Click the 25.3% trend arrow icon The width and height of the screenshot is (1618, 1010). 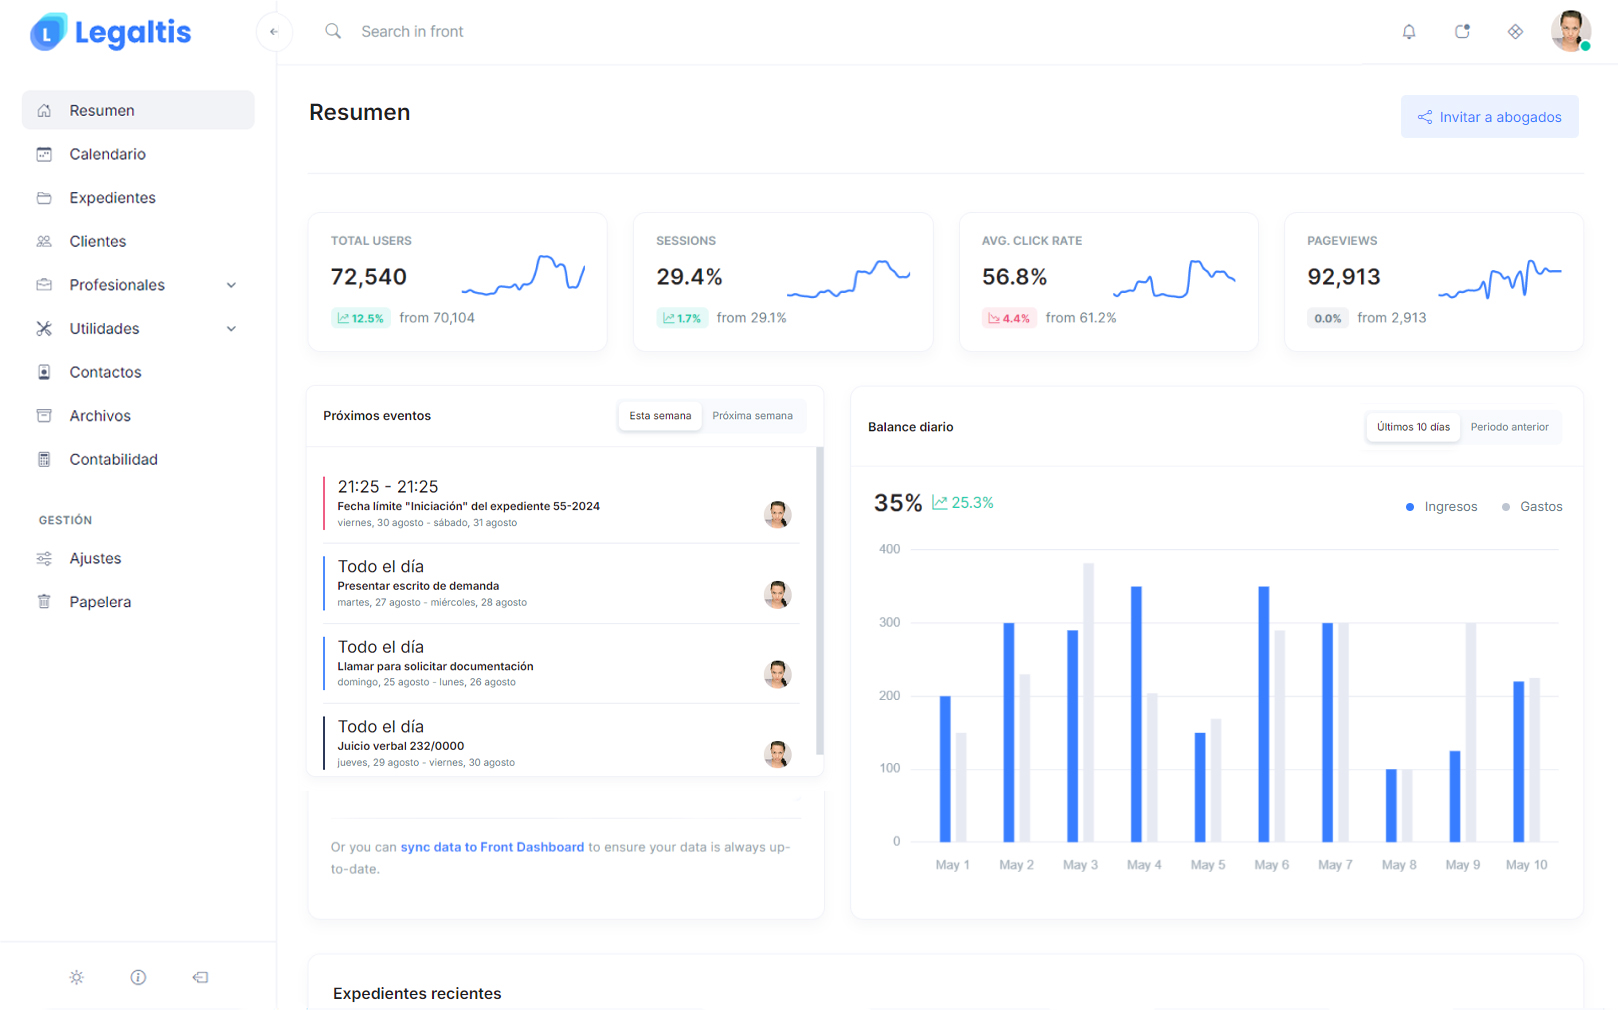(940, 502)
